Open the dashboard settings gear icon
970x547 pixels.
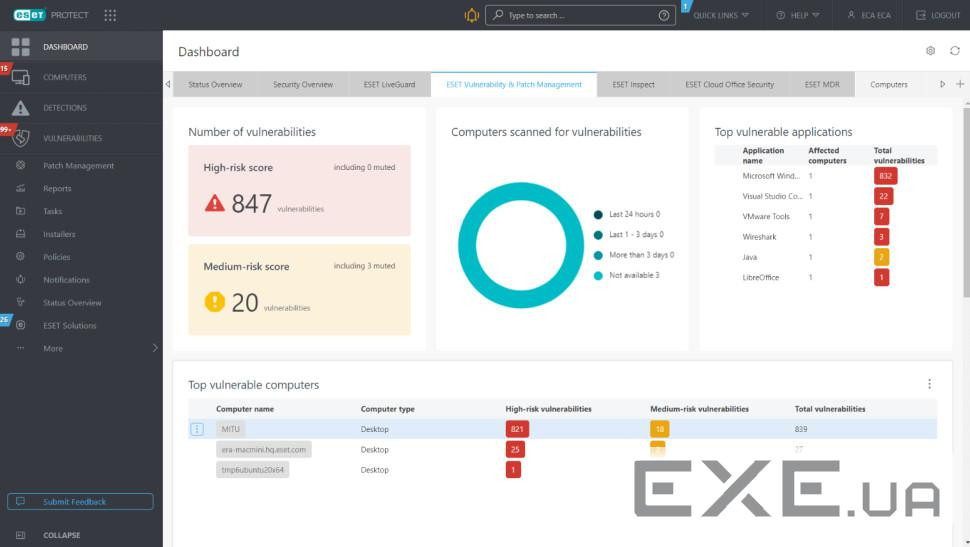click(x=930, y=51)
